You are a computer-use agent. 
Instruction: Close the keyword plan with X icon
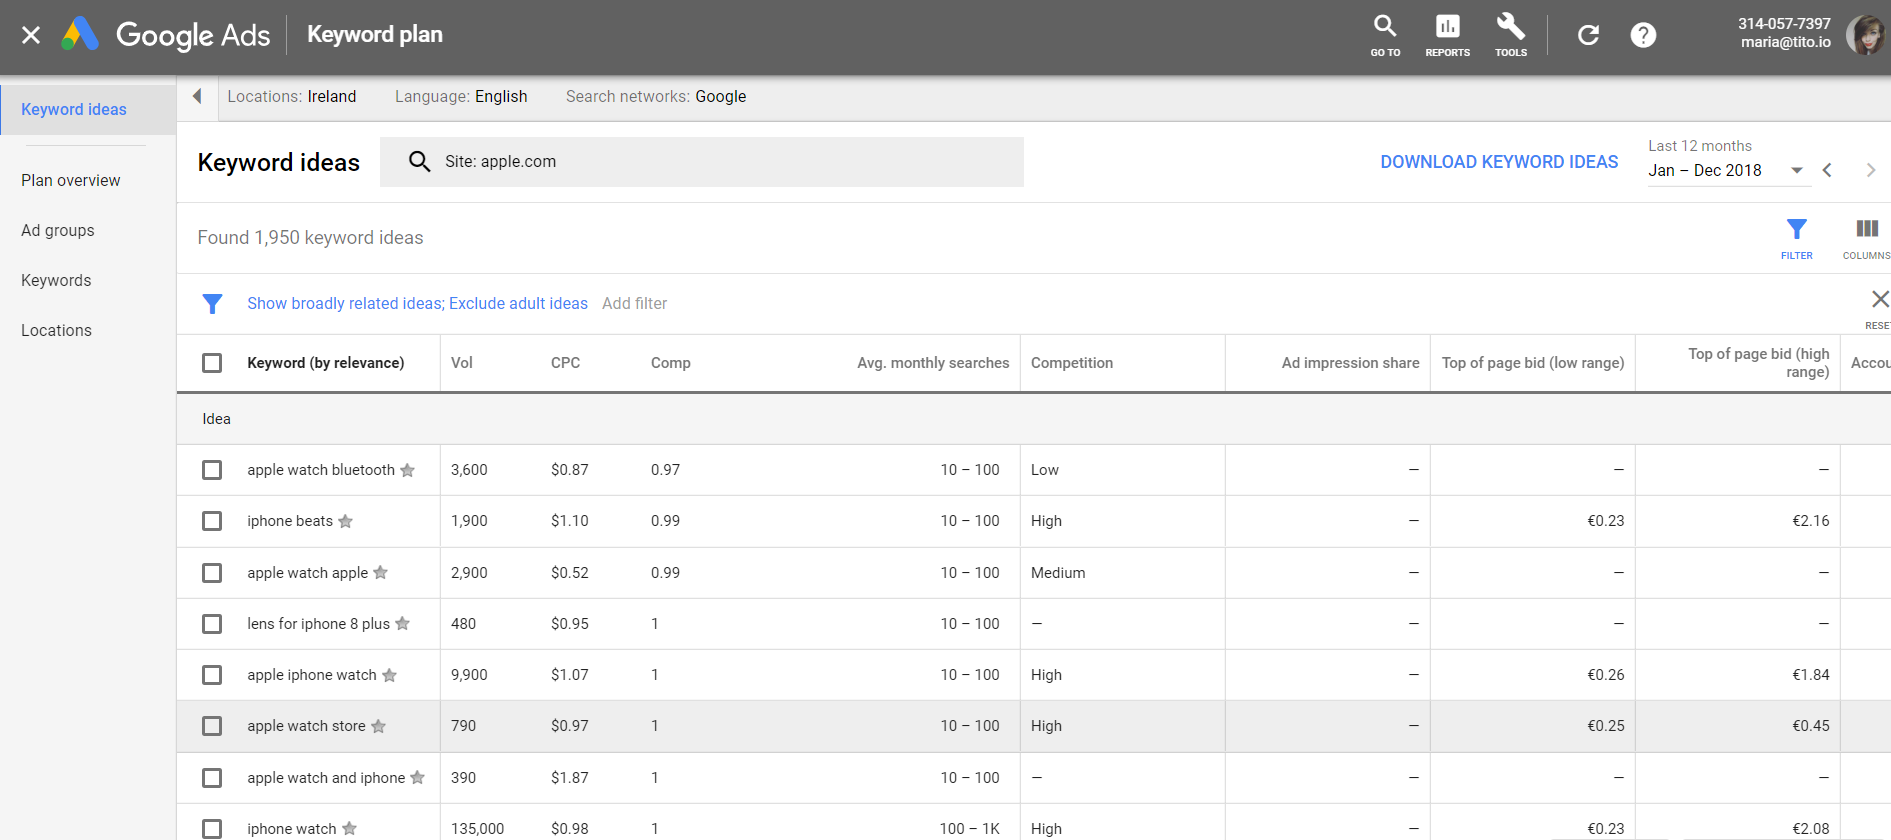(31, 35)
